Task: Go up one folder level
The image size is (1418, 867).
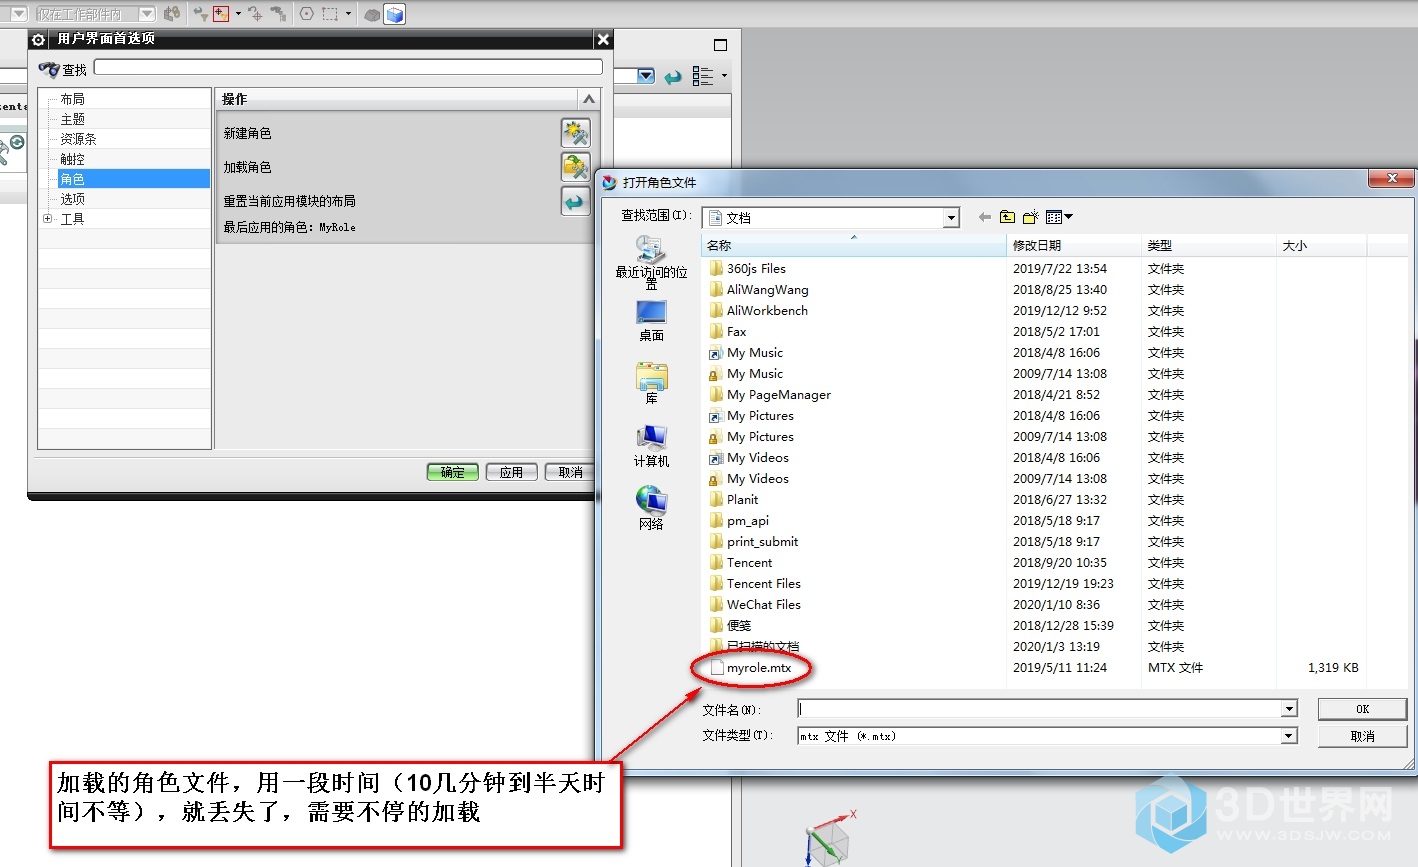Action: point(1007,217)
